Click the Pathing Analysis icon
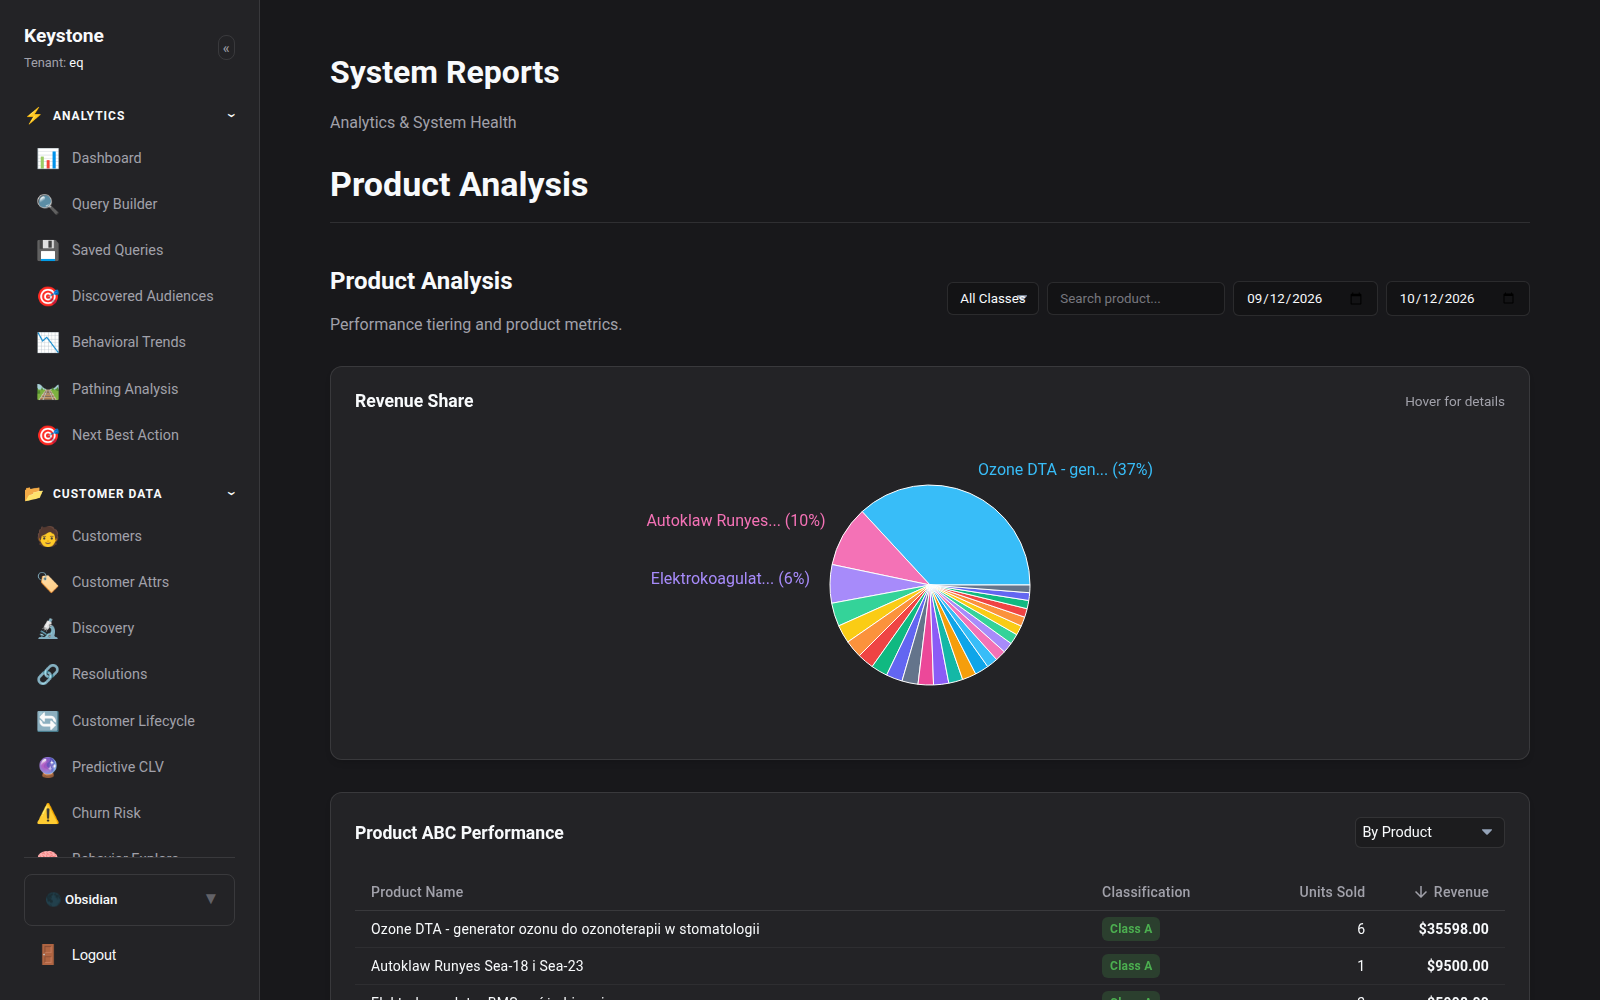1600x1000 pixels. coord(48,389)
